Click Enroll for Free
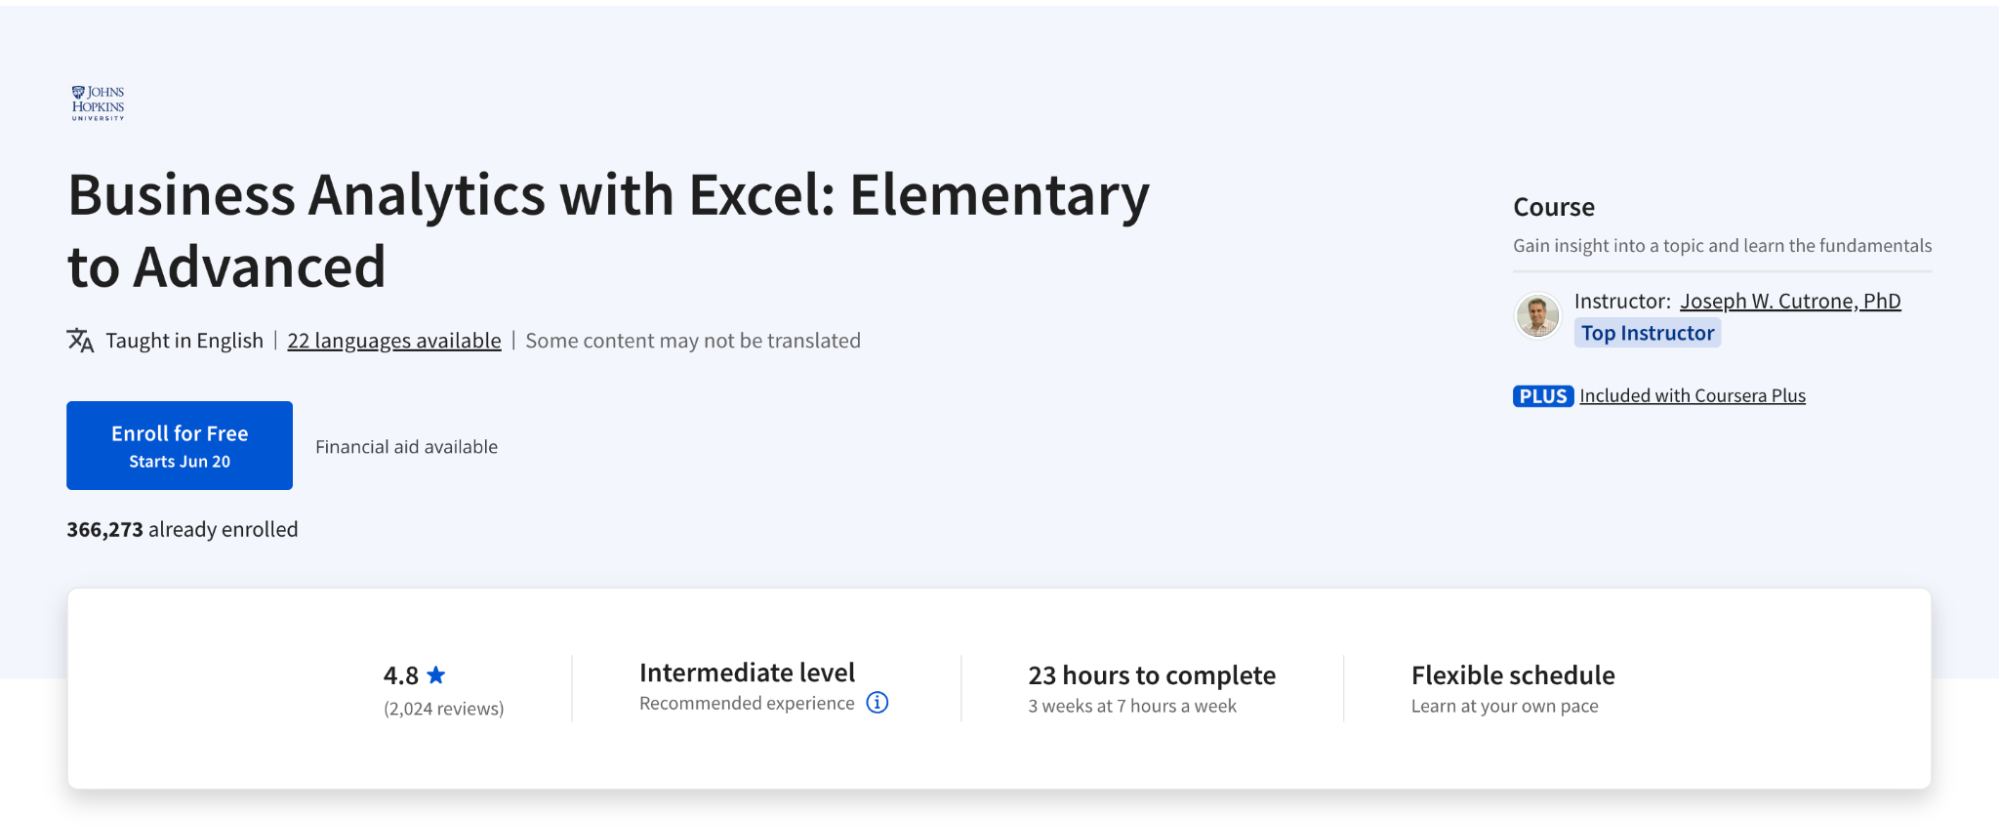1999x839 pixels. coord(179,445)
